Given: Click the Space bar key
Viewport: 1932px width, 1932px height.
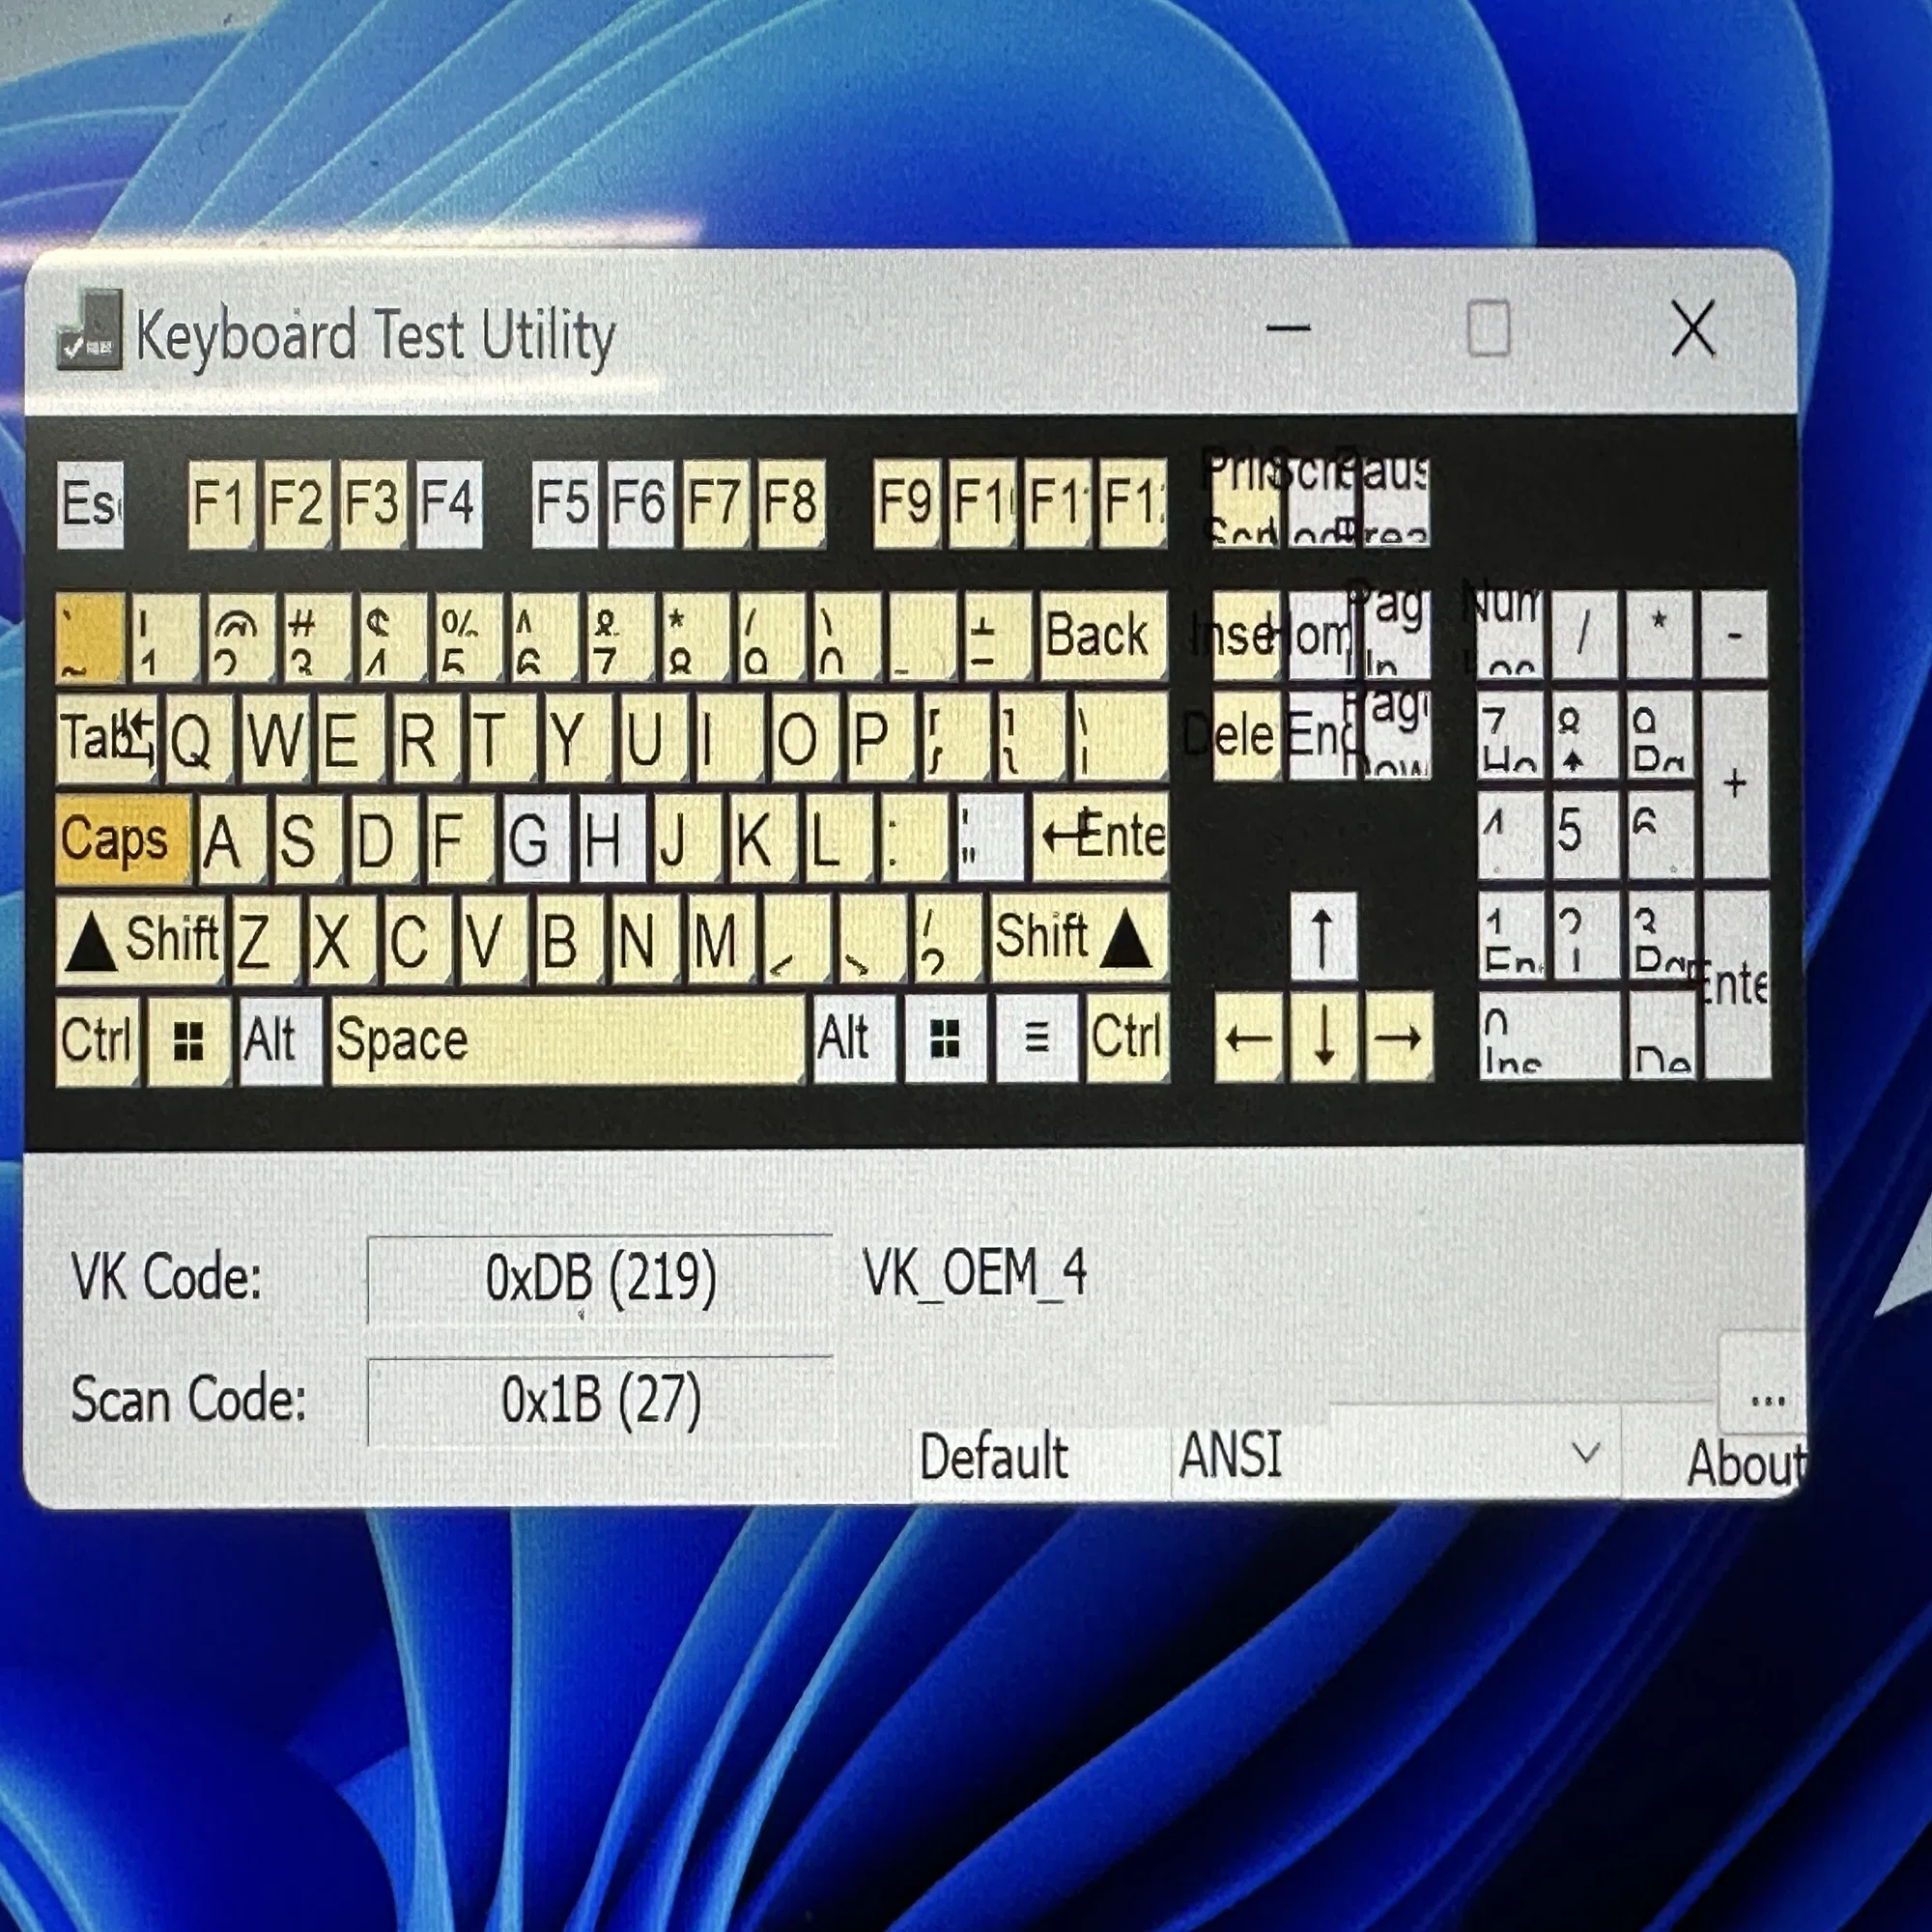Looking at the screenshot, I should click(x=568, y=1040).
